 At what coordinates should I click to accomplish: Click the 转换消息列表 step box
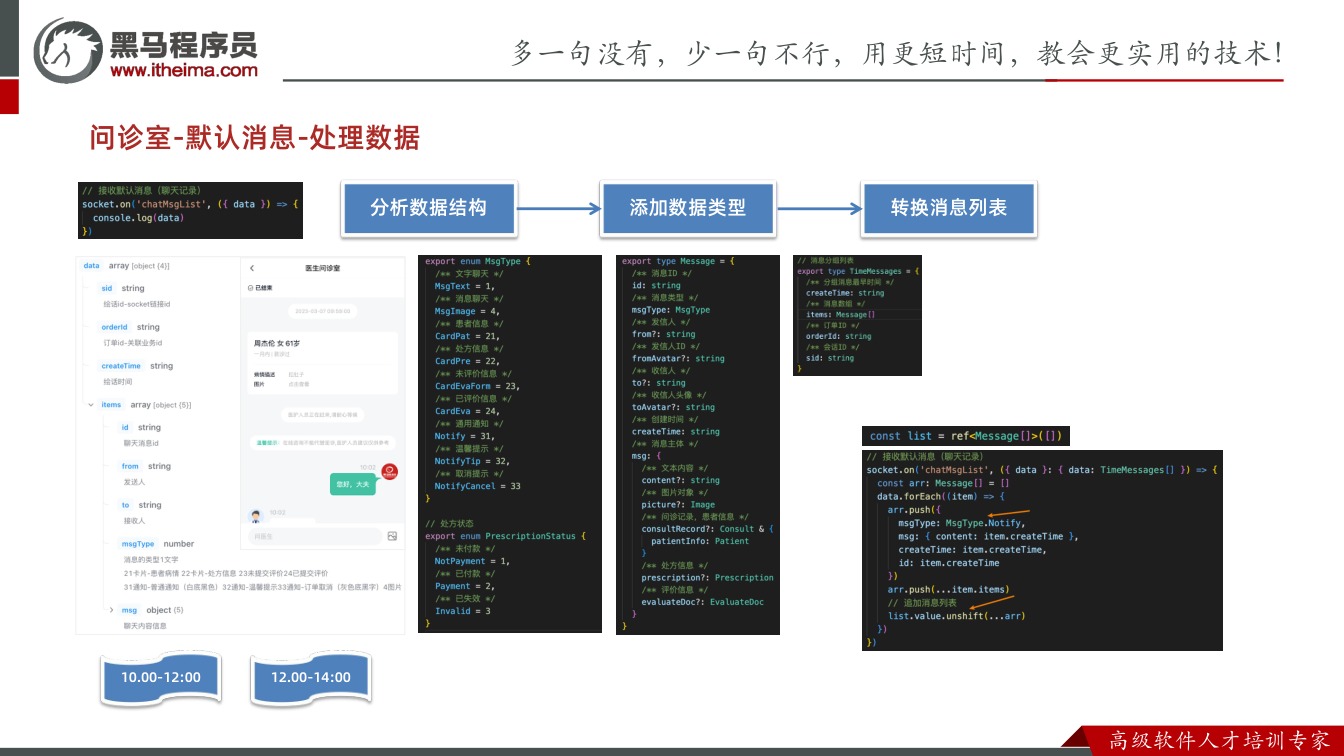948,208
